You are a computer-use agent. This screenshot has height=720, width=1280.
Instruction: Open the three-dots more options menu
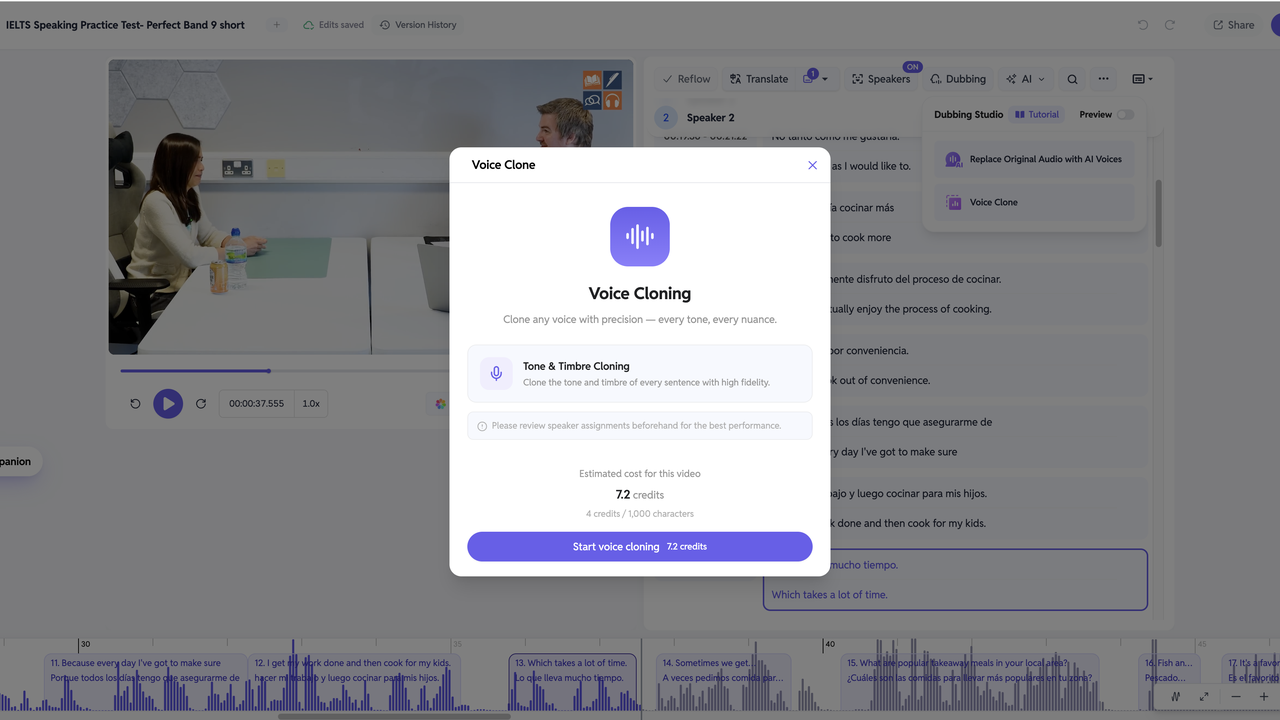point(1103,79)
